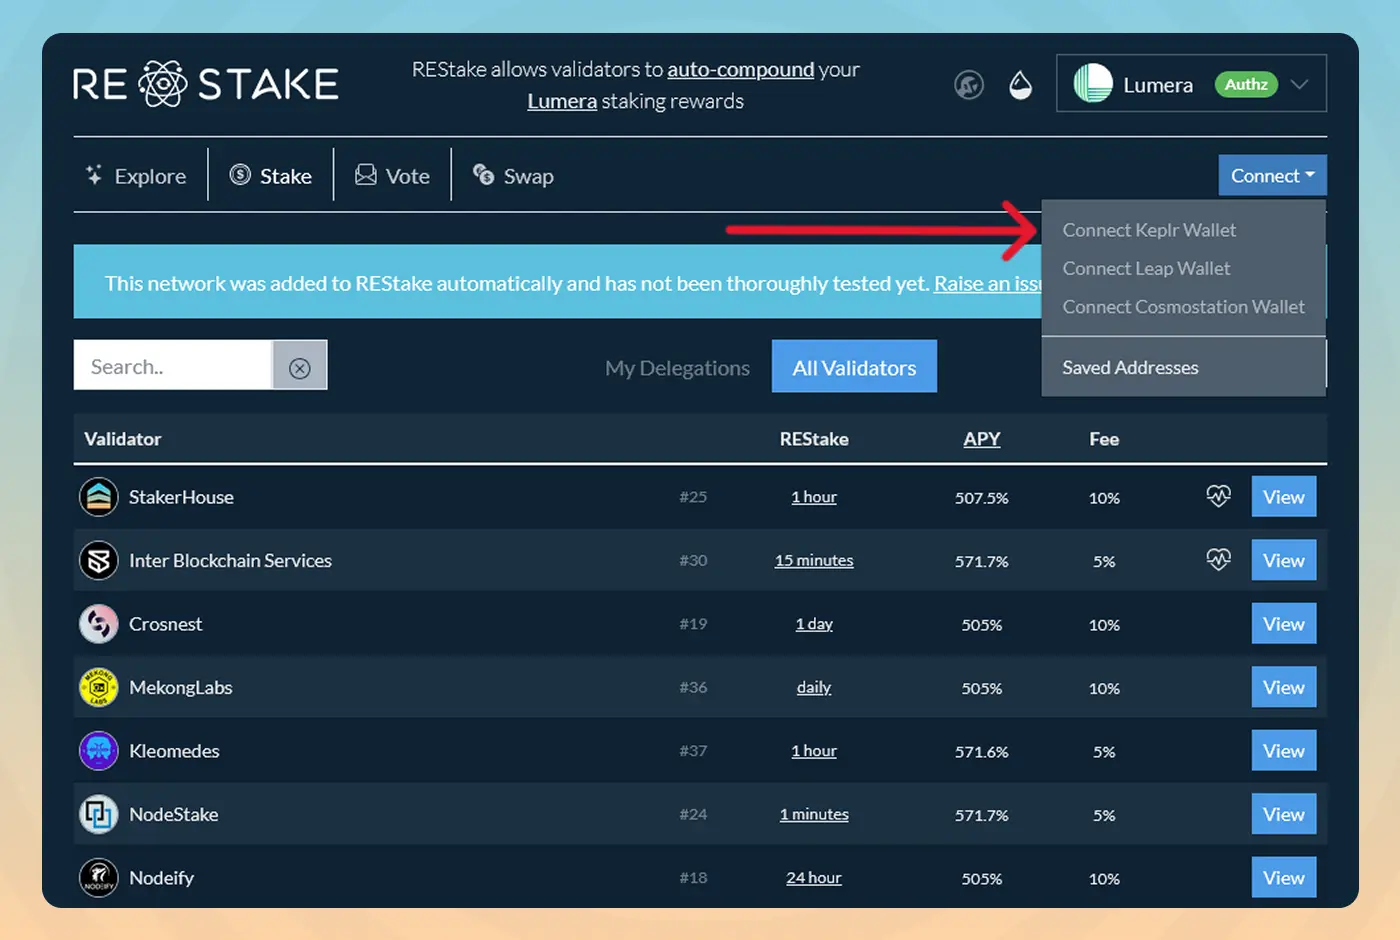Click the droplet icon in header
This screenshot has width=1400, height=940.
(1020, 85)
